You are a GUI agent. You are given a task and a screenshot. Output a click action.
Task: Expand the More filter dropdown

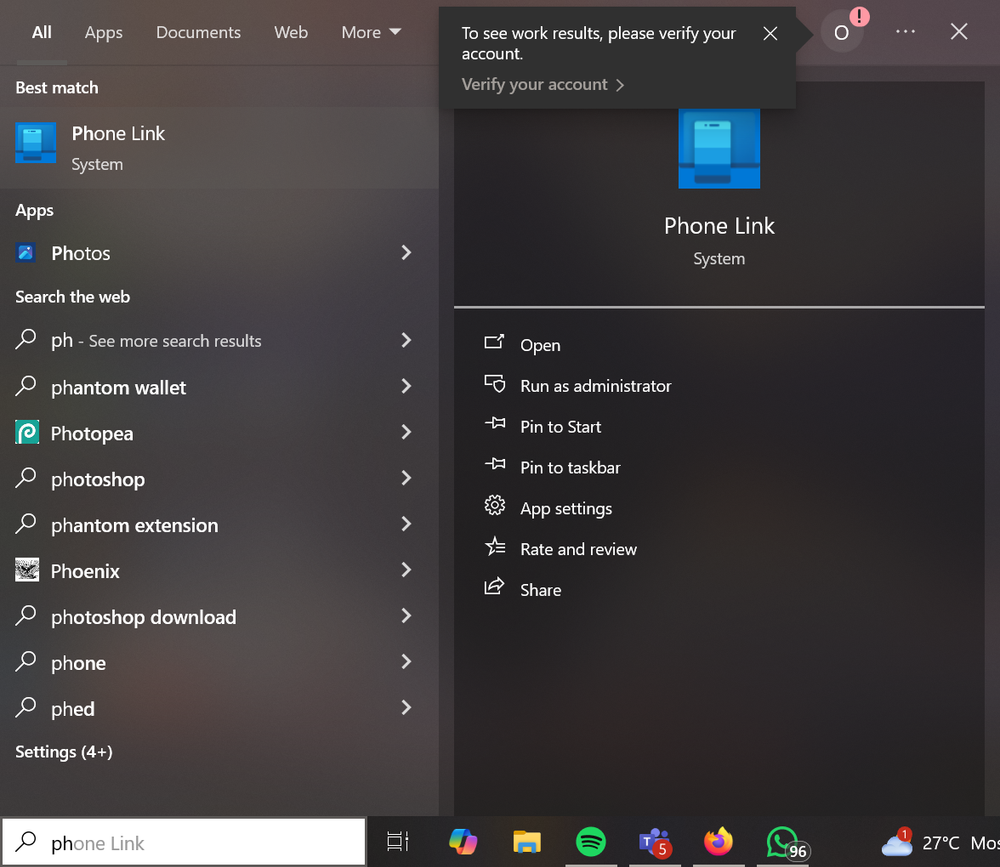click(x=371, y=32)
